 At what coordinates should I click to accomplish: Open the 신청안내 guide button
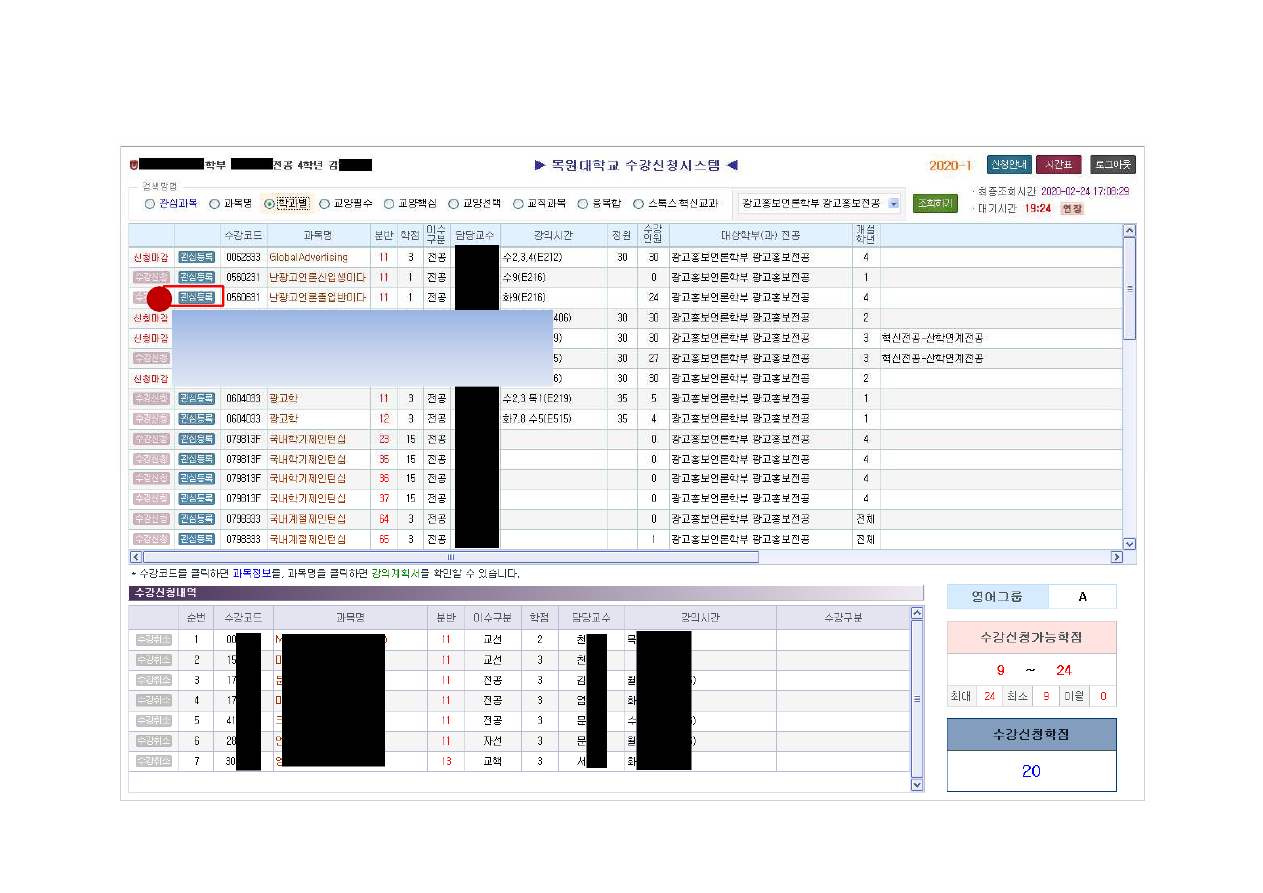tap(1008, 165)
